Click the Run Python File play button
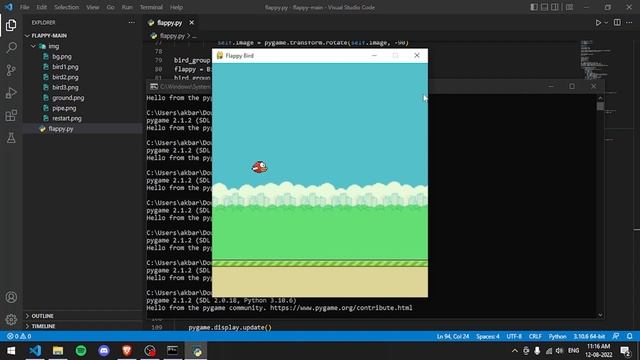The width and height of the screenshot is (640, 360). coord(598,23)
